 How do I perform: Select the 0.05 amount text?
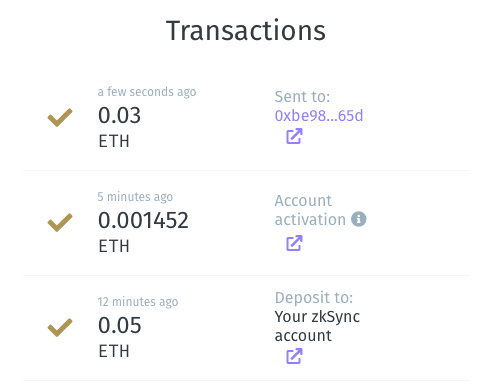point(120,325)
